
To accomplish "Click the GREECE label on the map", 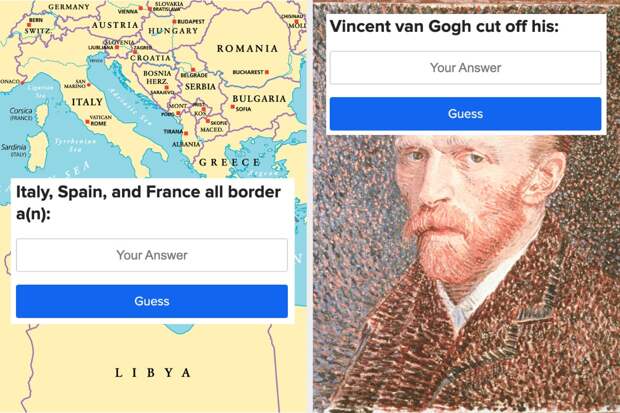I will coord(229,162).
